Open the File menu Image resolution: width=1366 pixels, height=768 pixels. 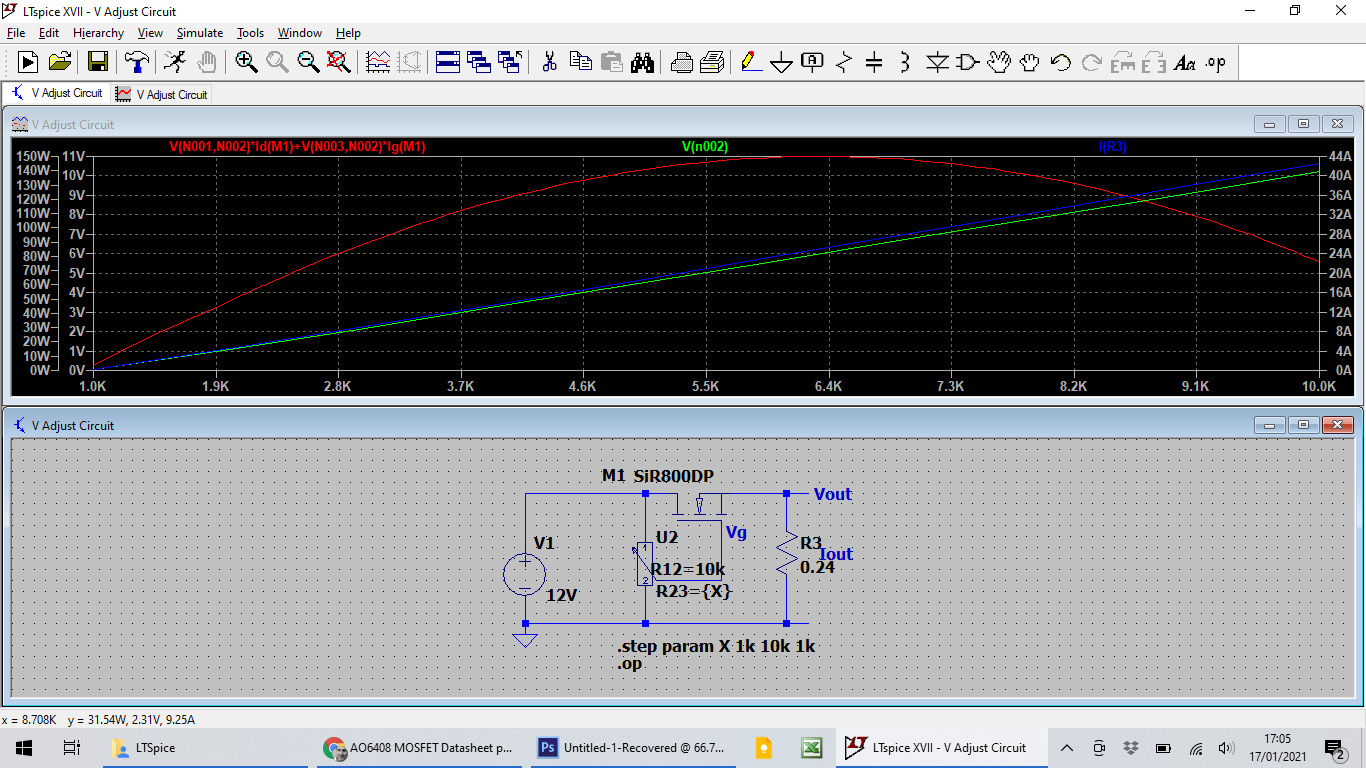pos(16,33)
